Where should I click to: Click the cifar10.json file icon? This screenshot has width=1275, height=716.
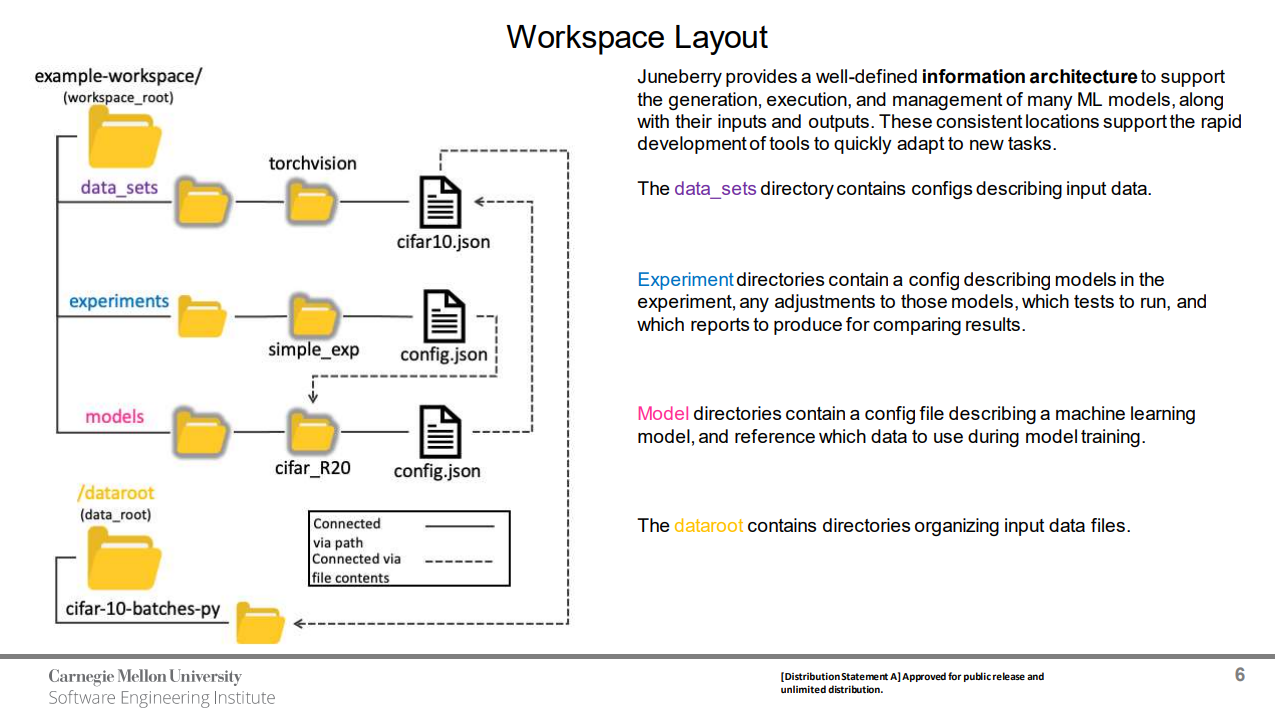tap(440, 203)
